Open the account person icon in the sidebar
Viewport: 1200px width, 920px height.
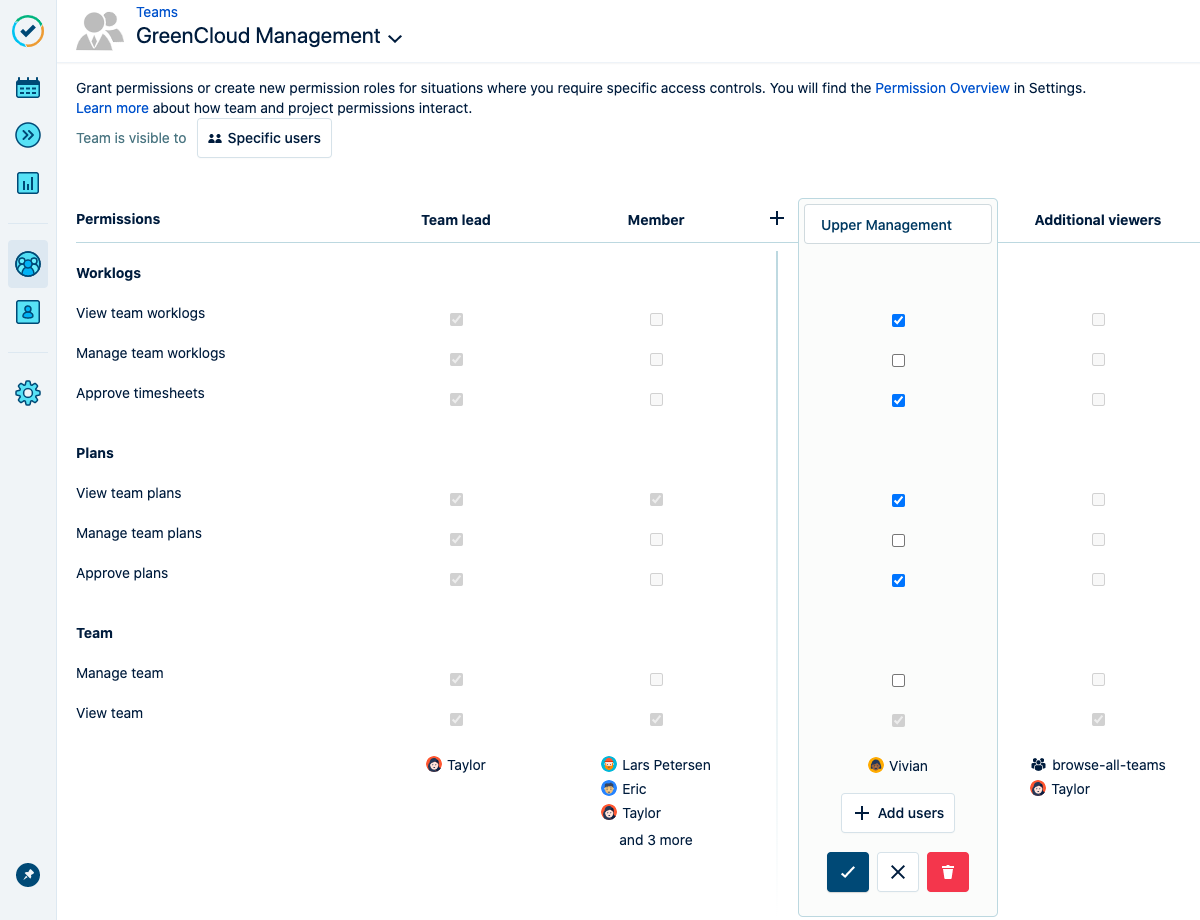[x=28, y=312]
